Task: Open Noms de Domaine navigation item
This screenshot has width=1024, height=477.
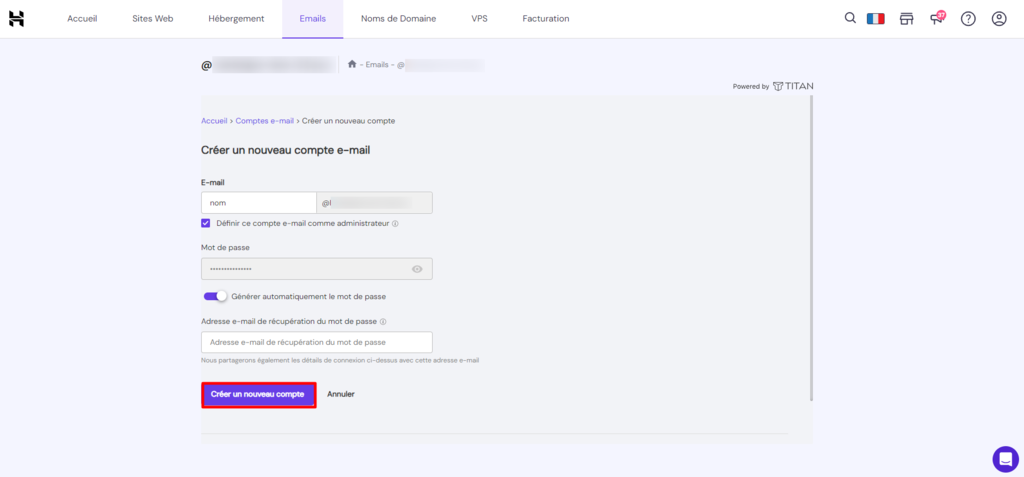Action: coord(398,19)
